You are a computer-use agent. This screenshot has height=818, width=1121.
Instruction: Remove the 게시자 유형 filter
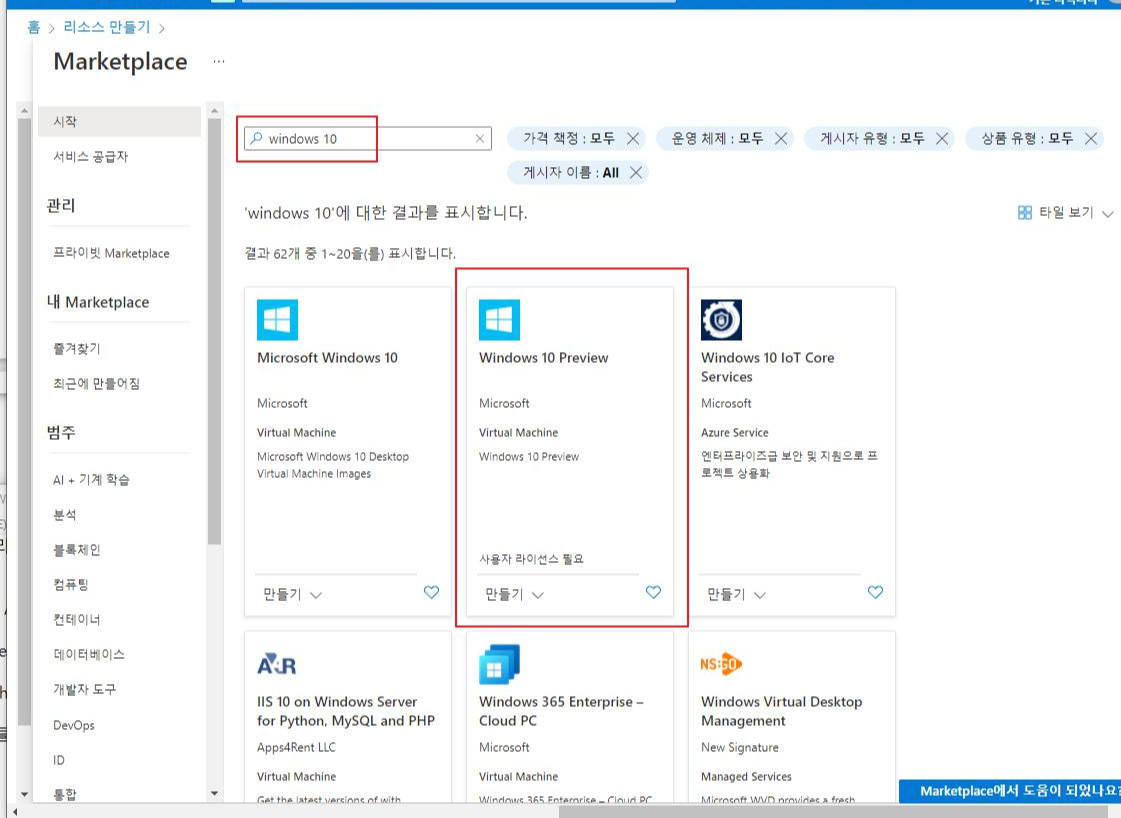(x=942, y=139)
